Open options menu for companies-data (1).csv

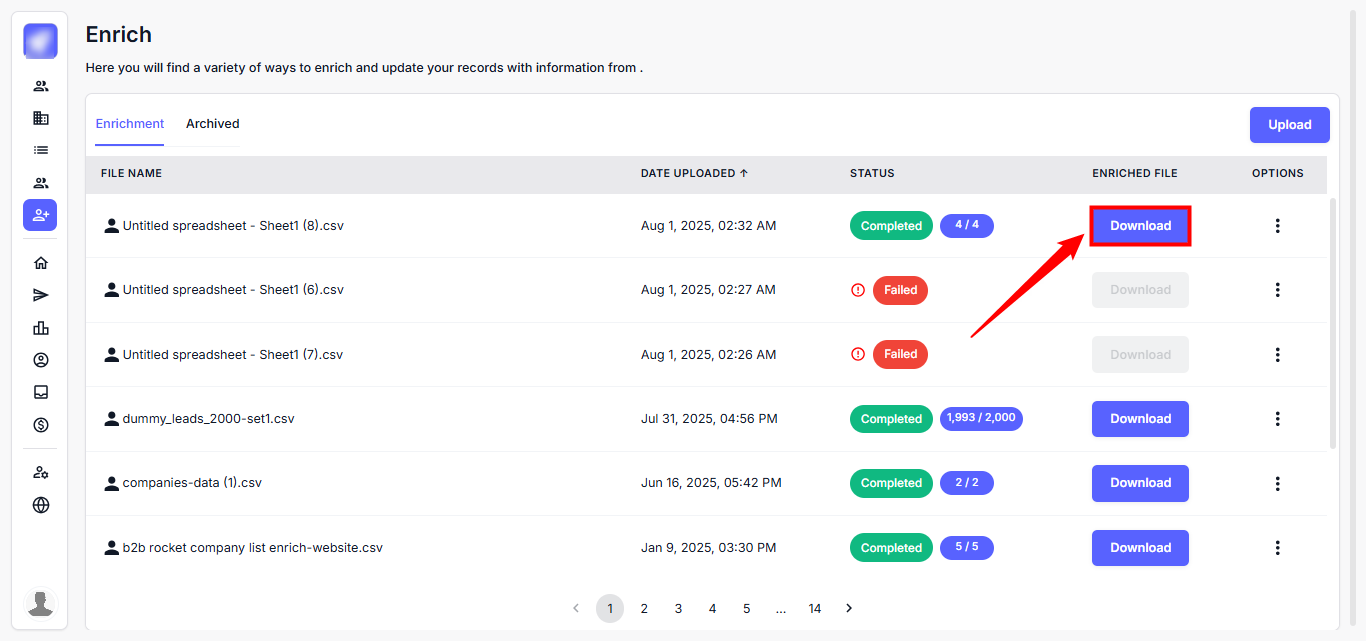click(1277, 483)
